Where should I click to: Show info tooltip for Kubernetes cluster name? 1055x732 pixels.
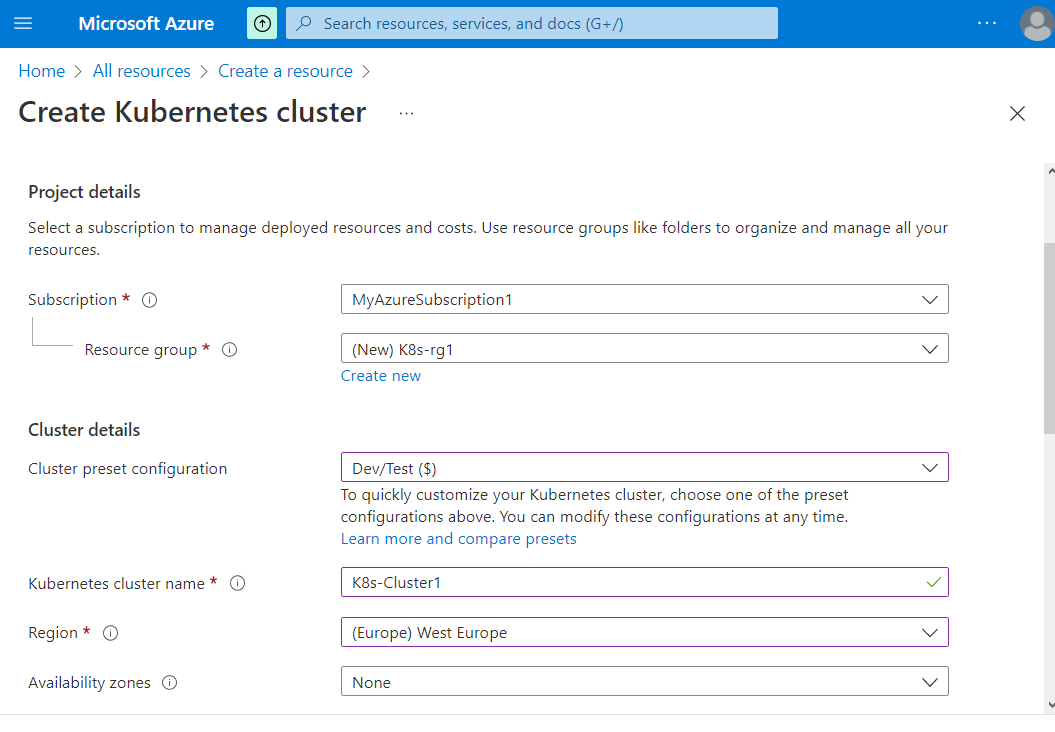coord(238,583)
